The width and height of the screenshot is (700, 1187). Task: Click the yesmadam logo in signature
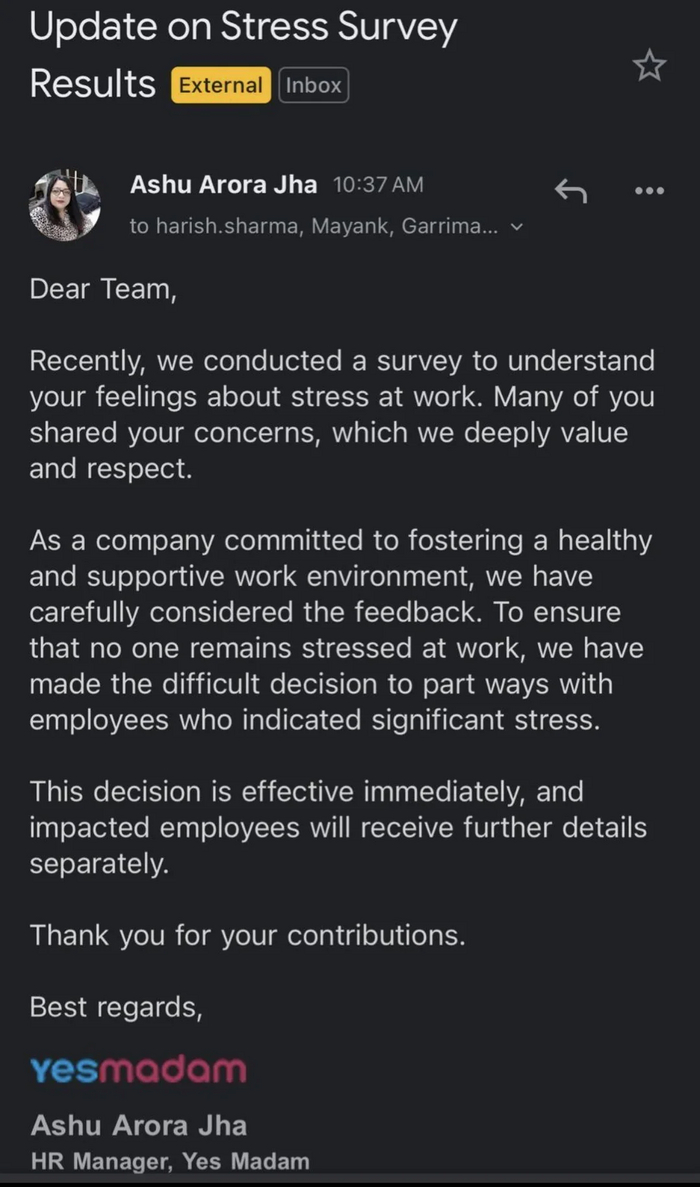coord(138,1069)
